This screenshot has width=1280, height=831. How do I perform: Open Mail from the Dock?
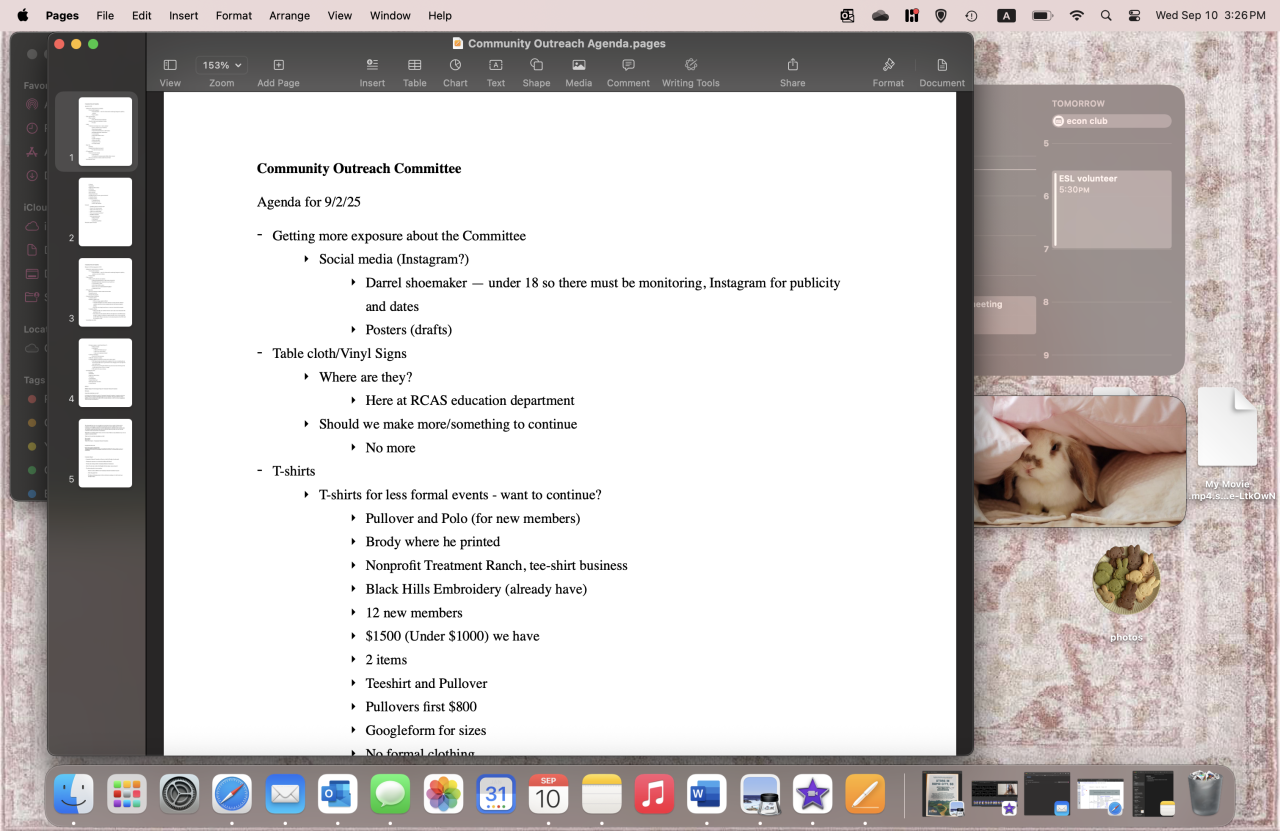pyautogui.click(x=285, y=795)
